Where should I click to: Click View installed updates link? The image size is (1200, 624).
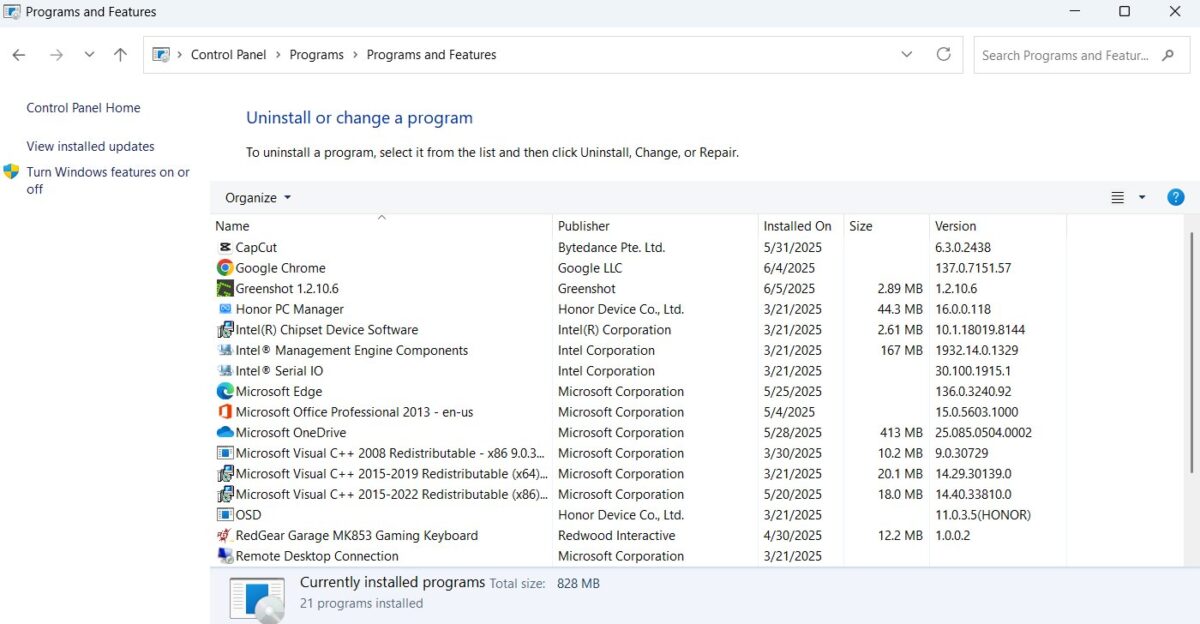[x=90, y=146]
